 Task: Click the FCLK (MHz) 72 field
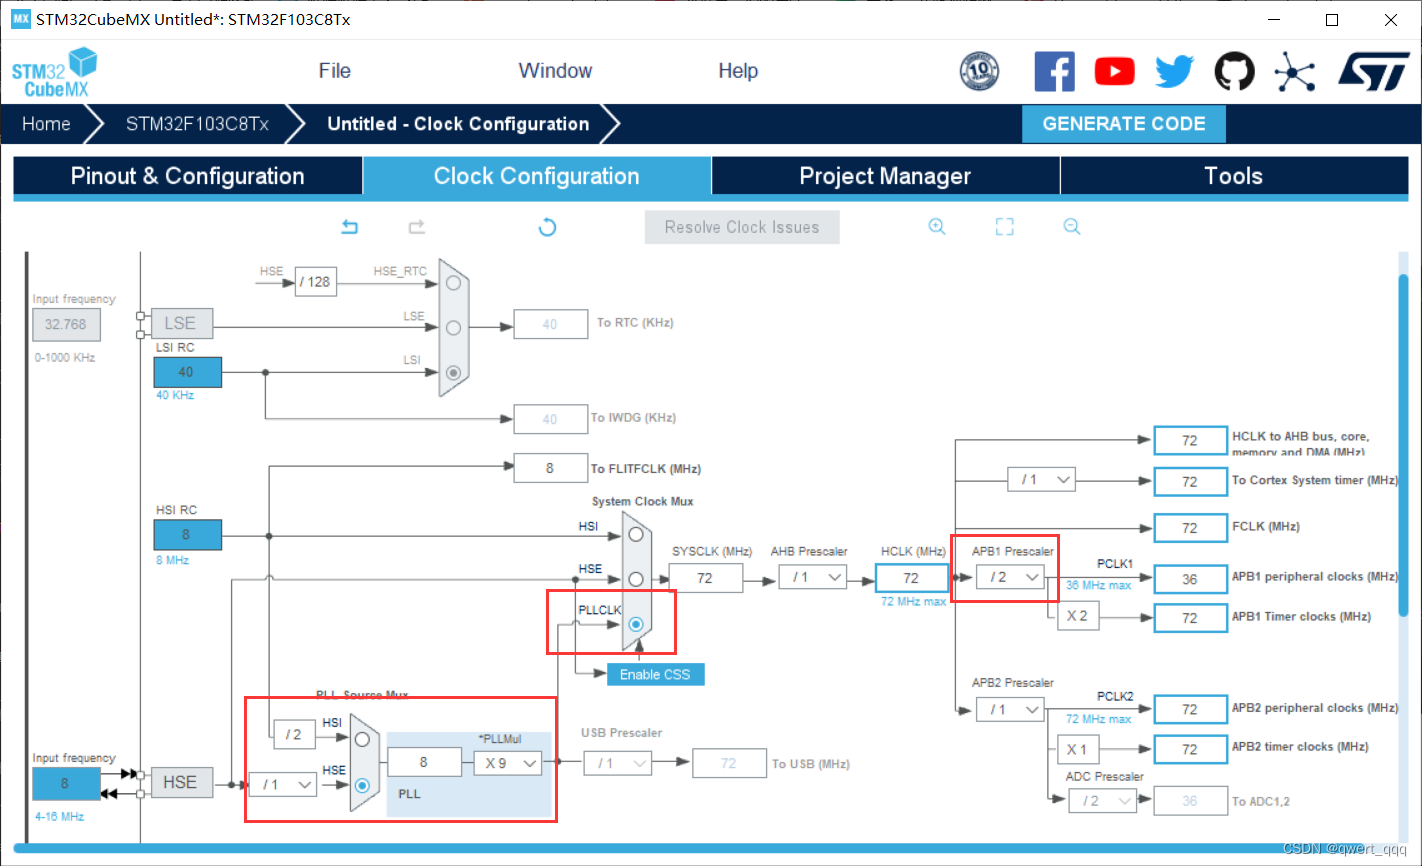1190,527
